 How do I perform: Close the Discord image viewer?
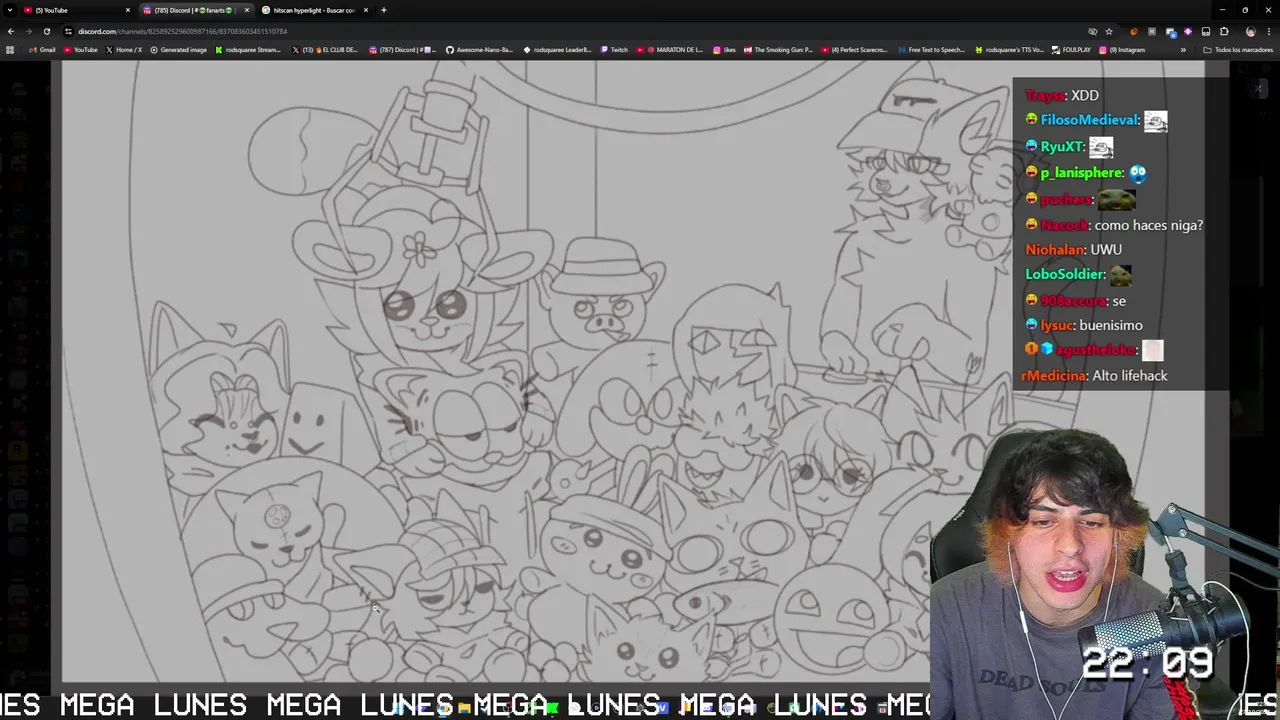pyautogui.click(x=1258, y=89)
